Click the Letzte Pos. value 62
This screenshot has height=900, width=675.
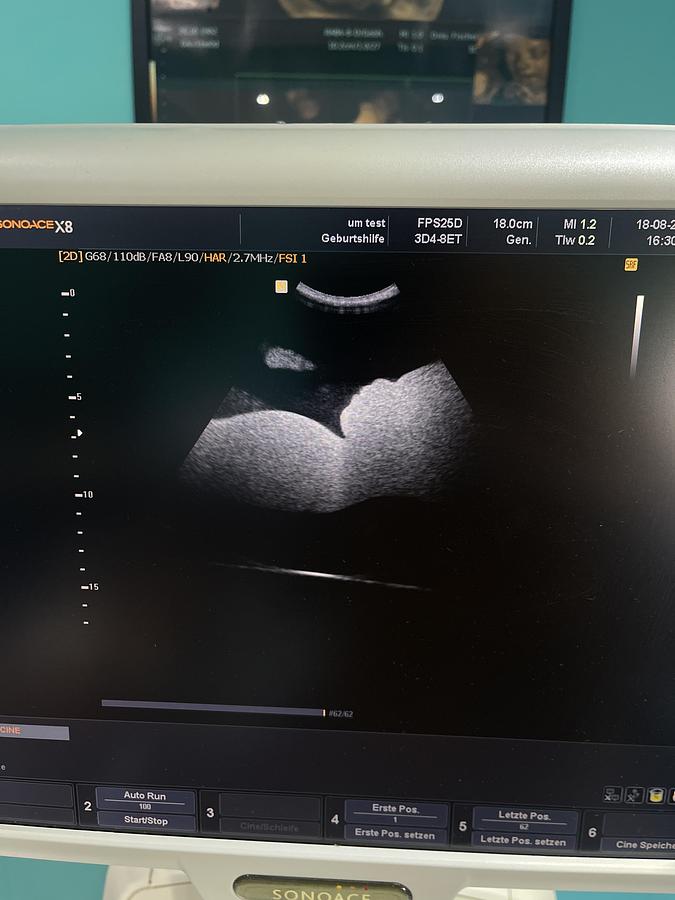(x=523, y=827)
